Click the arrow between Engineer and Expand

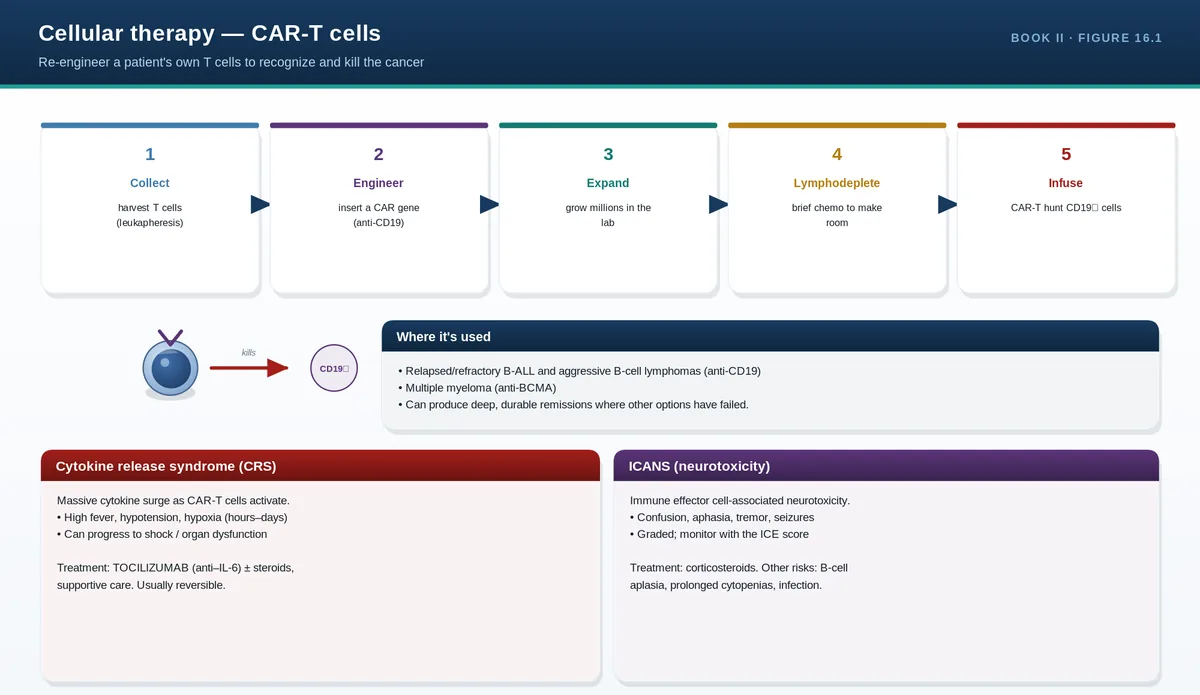pyautogui.click(x=489, y=204)
